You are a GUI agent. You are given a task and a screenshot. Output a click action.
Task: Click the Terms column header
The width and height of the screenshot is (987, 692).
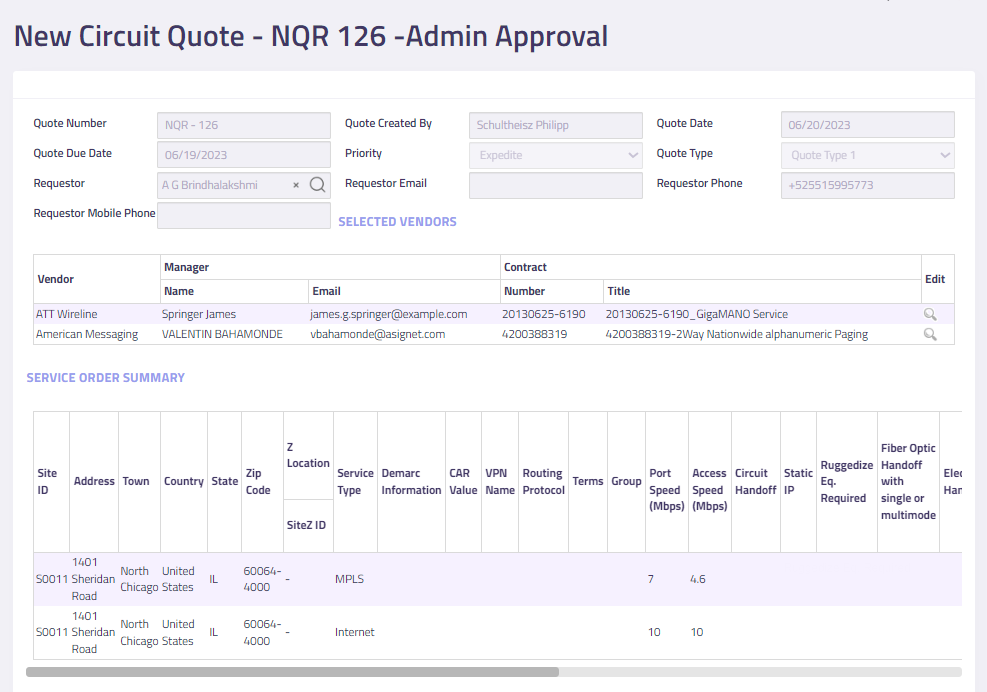(x=588, y=481)
